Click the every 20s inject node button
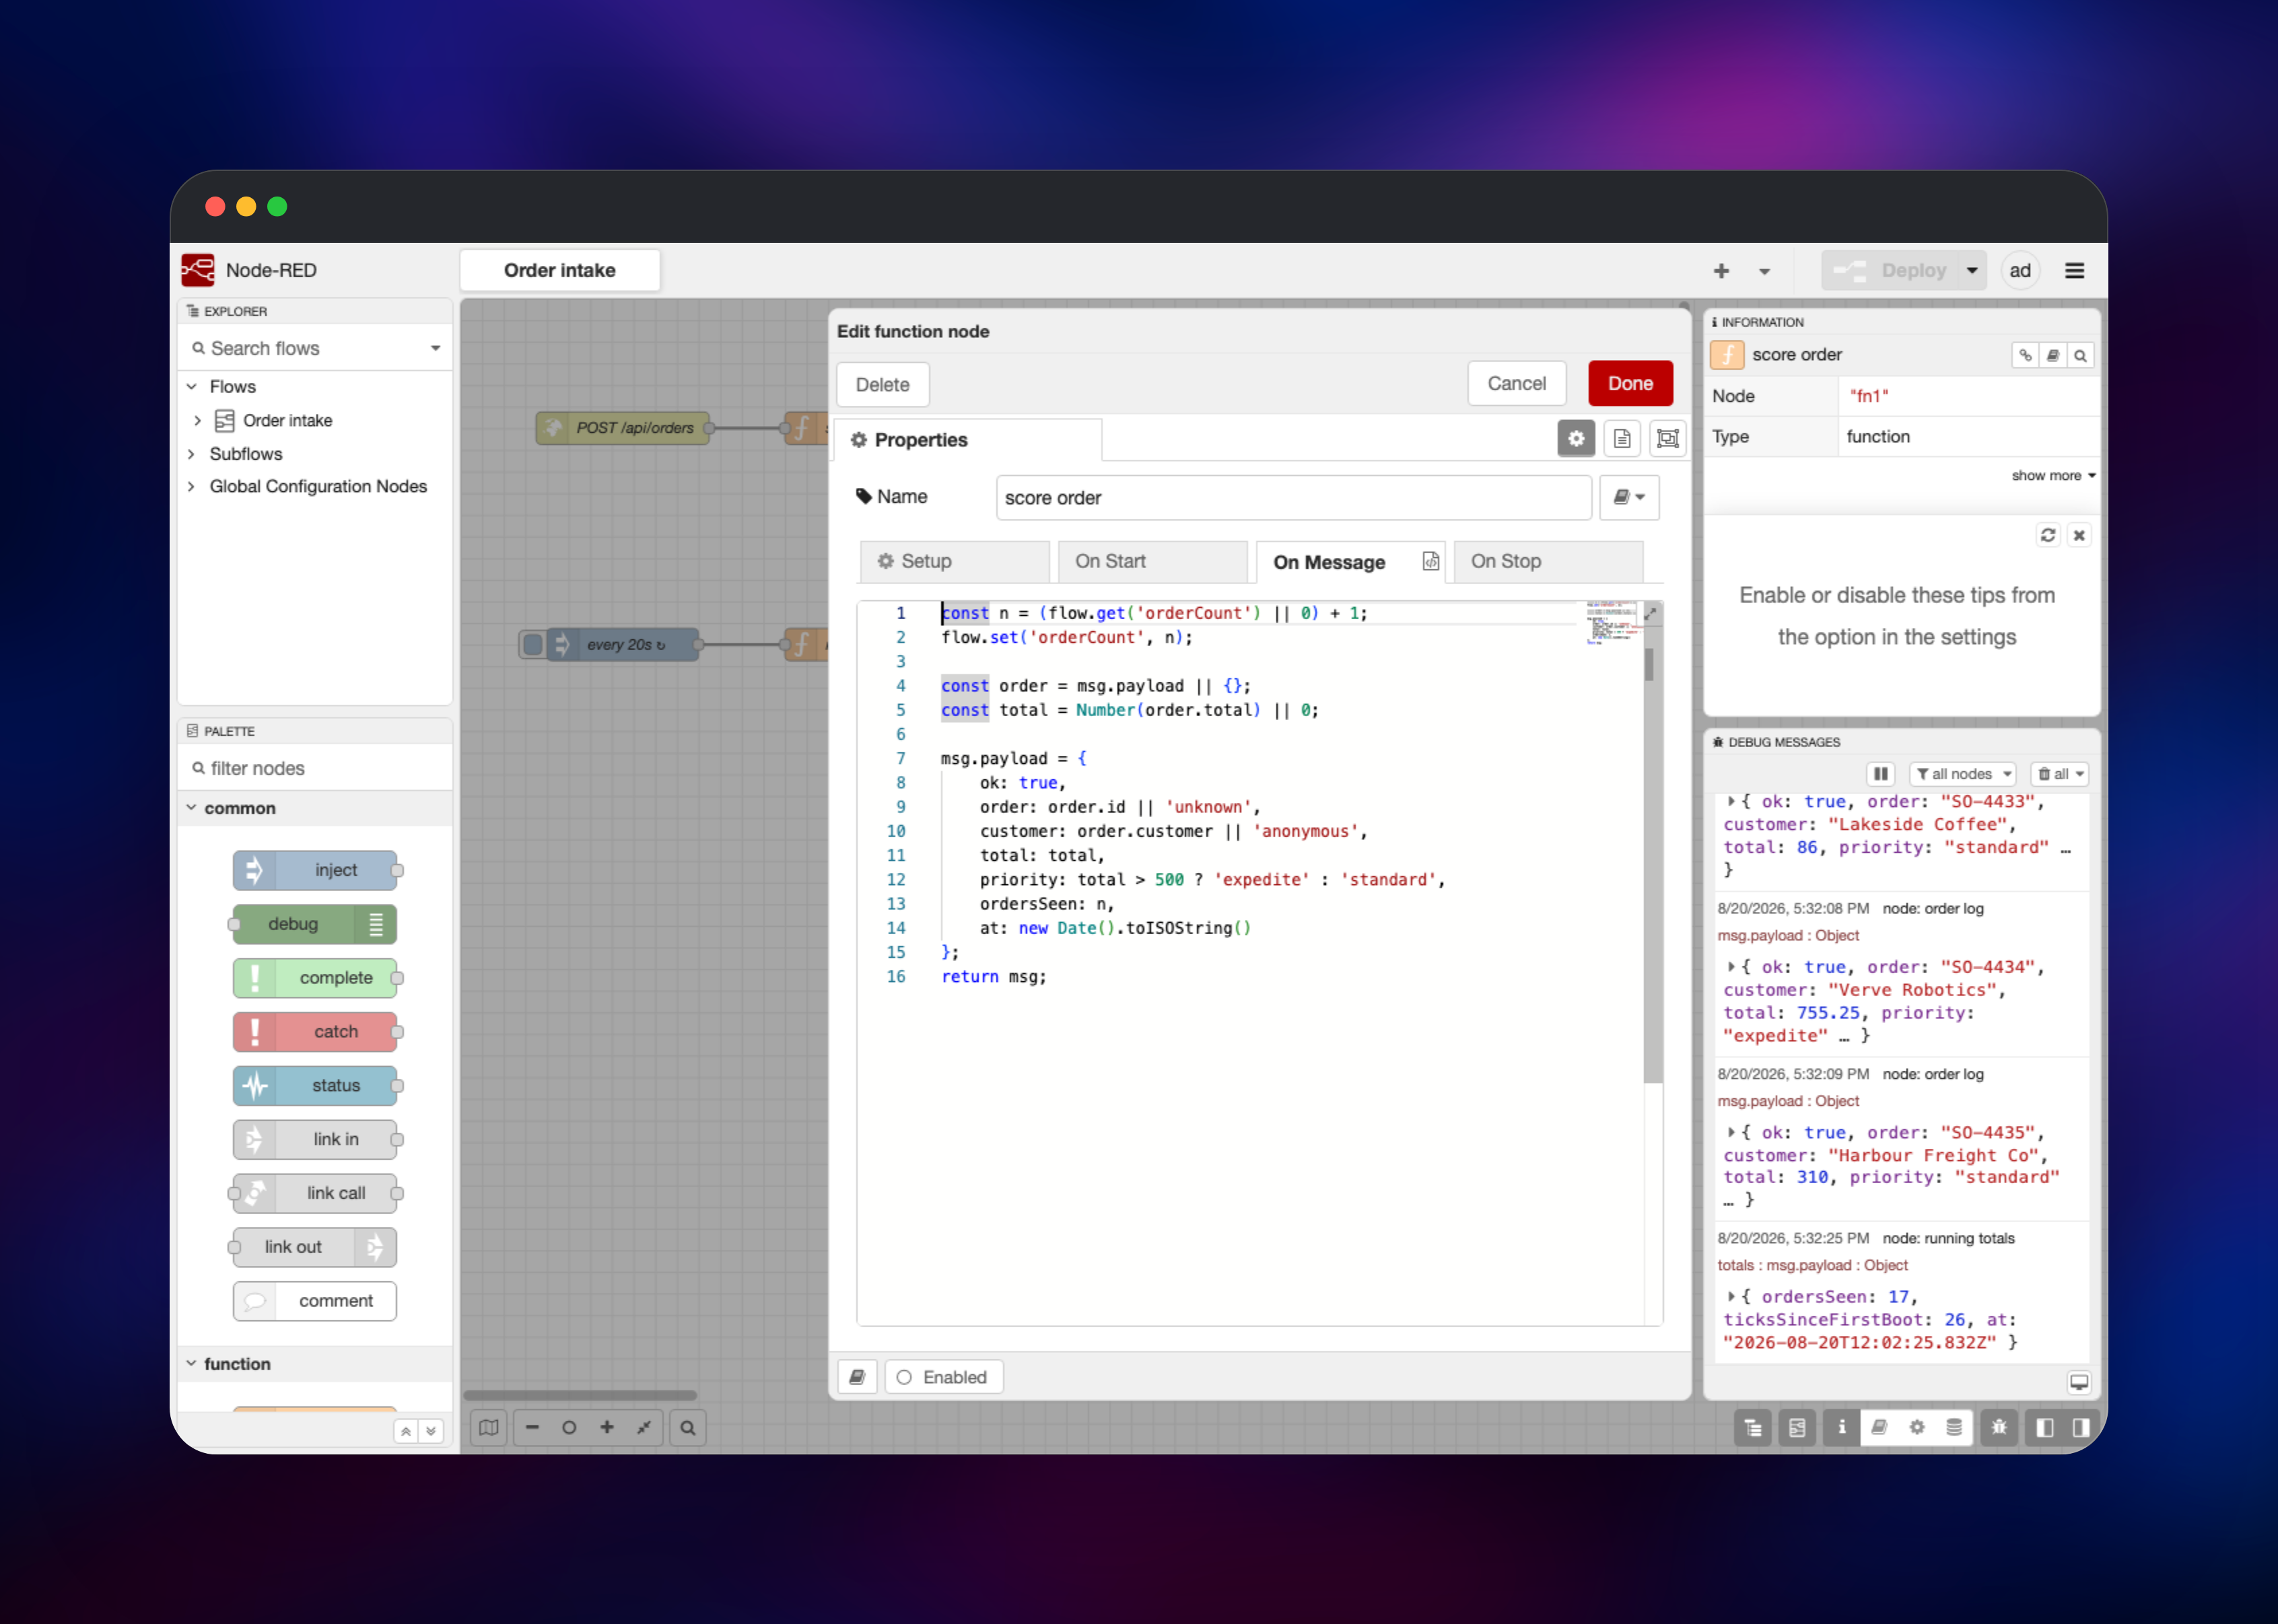 [533, 645]
